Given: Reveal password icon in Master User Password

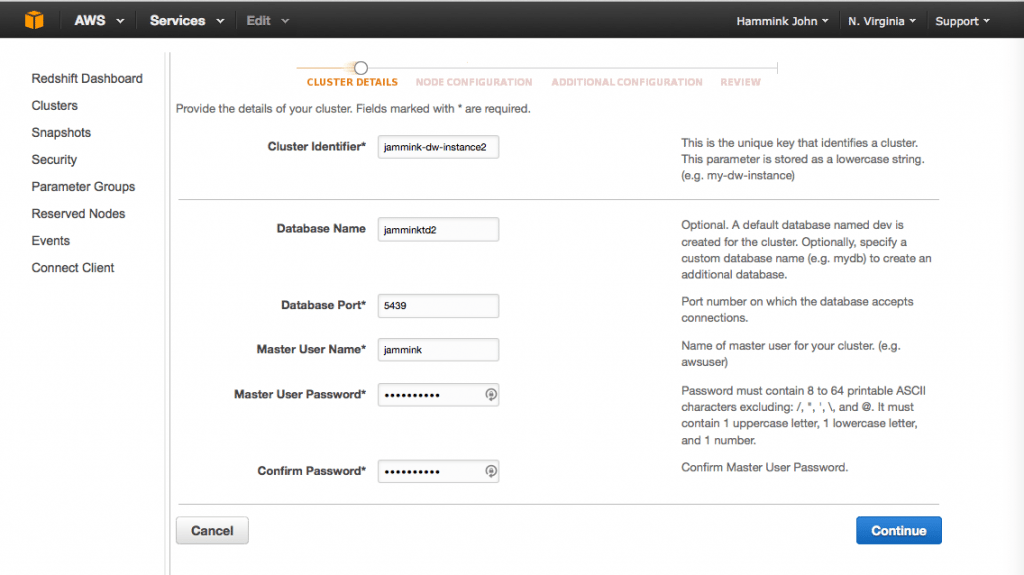Looking at the screenshot, I should pos(490,395).
